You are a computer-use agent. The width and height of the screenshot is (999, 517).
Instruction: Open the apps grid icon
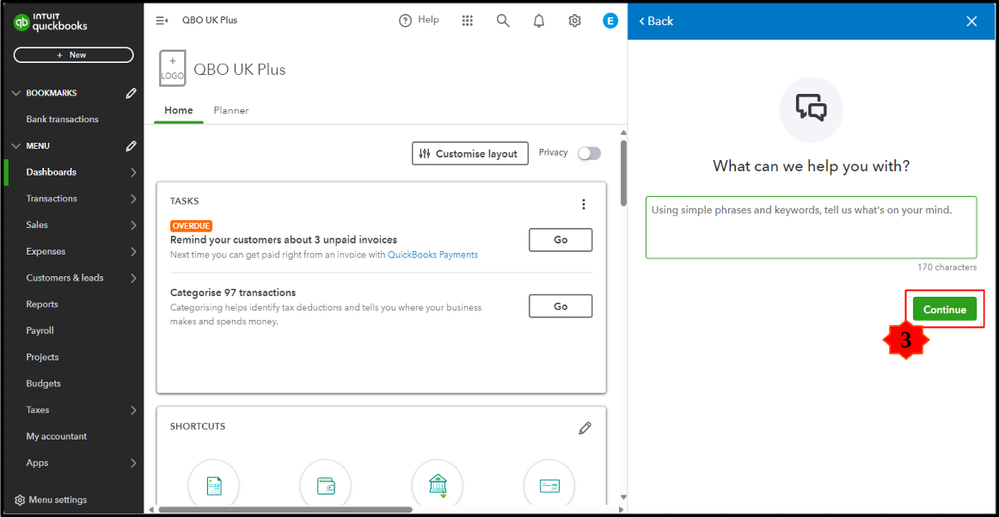(x=467, y=20)
